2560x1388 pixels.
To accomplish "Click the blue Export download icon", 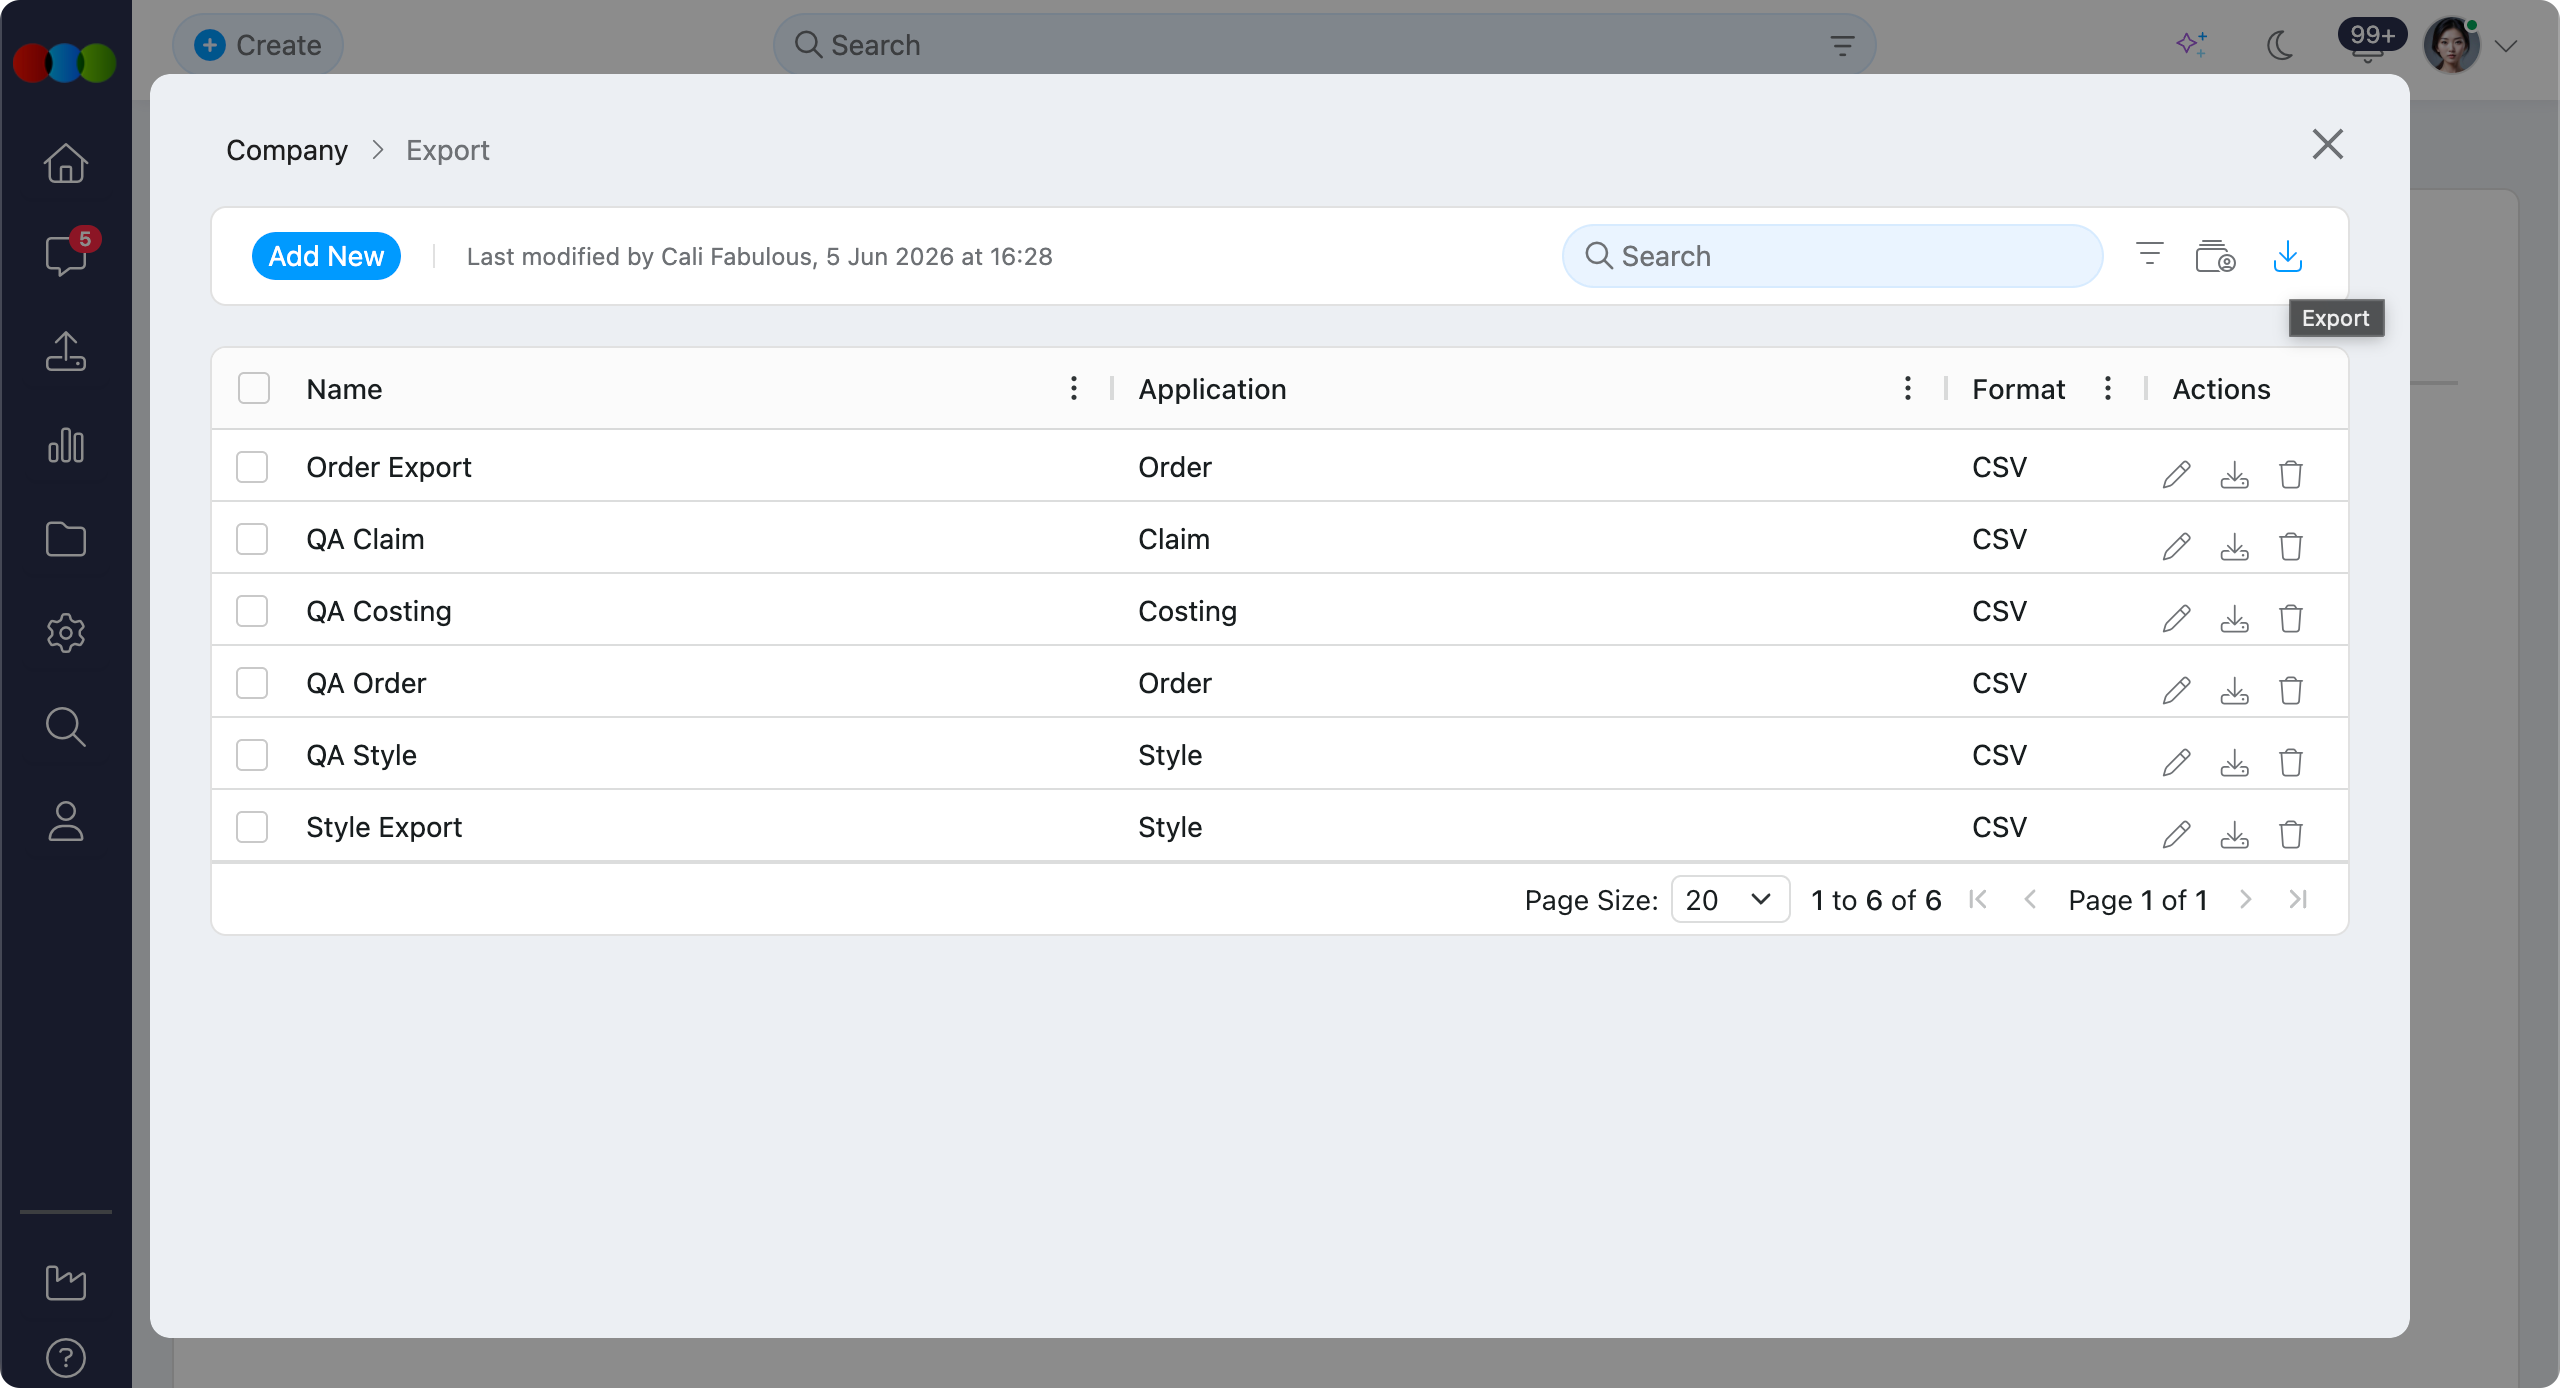I will click(2288, 256).
